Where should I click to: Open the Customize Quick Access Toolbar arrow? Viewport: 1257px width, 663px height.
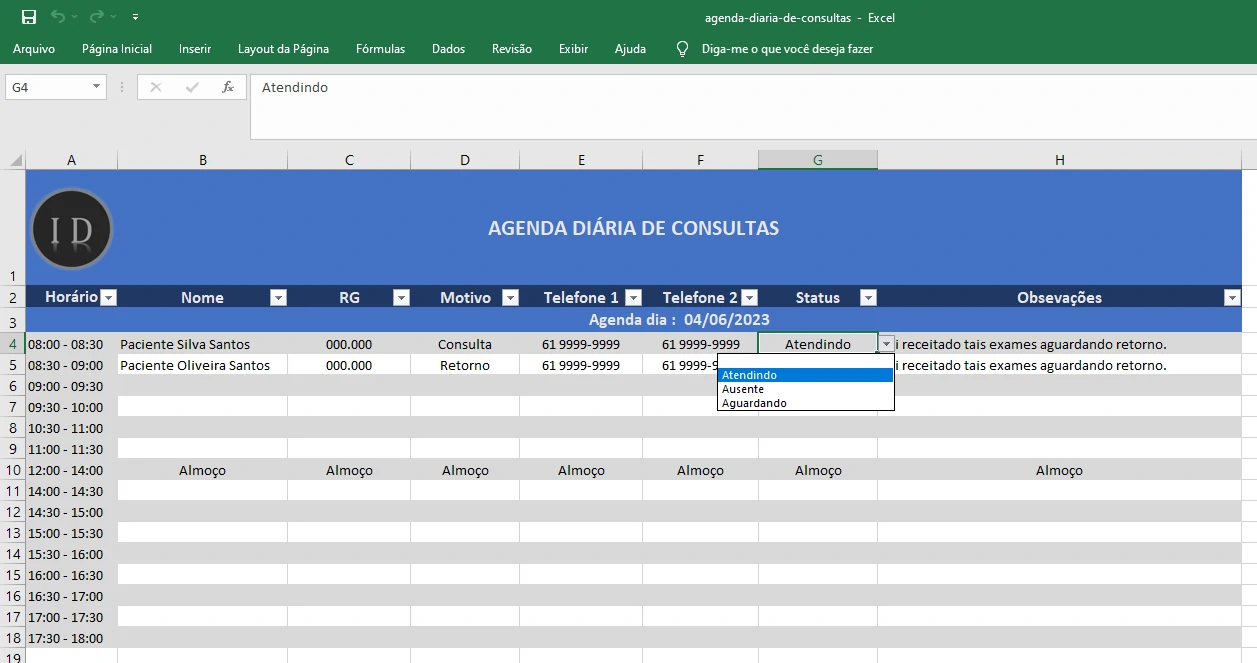click(x=136, y=16)
